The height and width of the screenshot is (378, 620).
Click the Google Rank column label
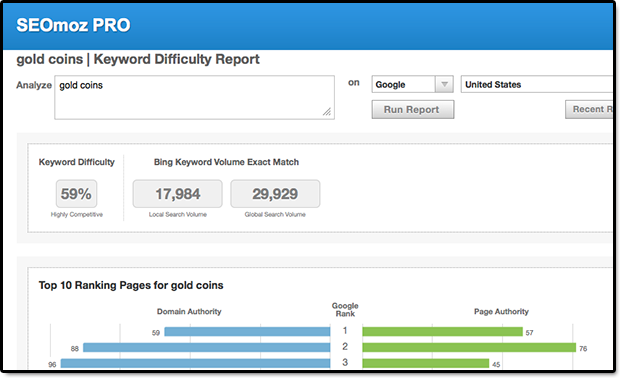point(345,310)
